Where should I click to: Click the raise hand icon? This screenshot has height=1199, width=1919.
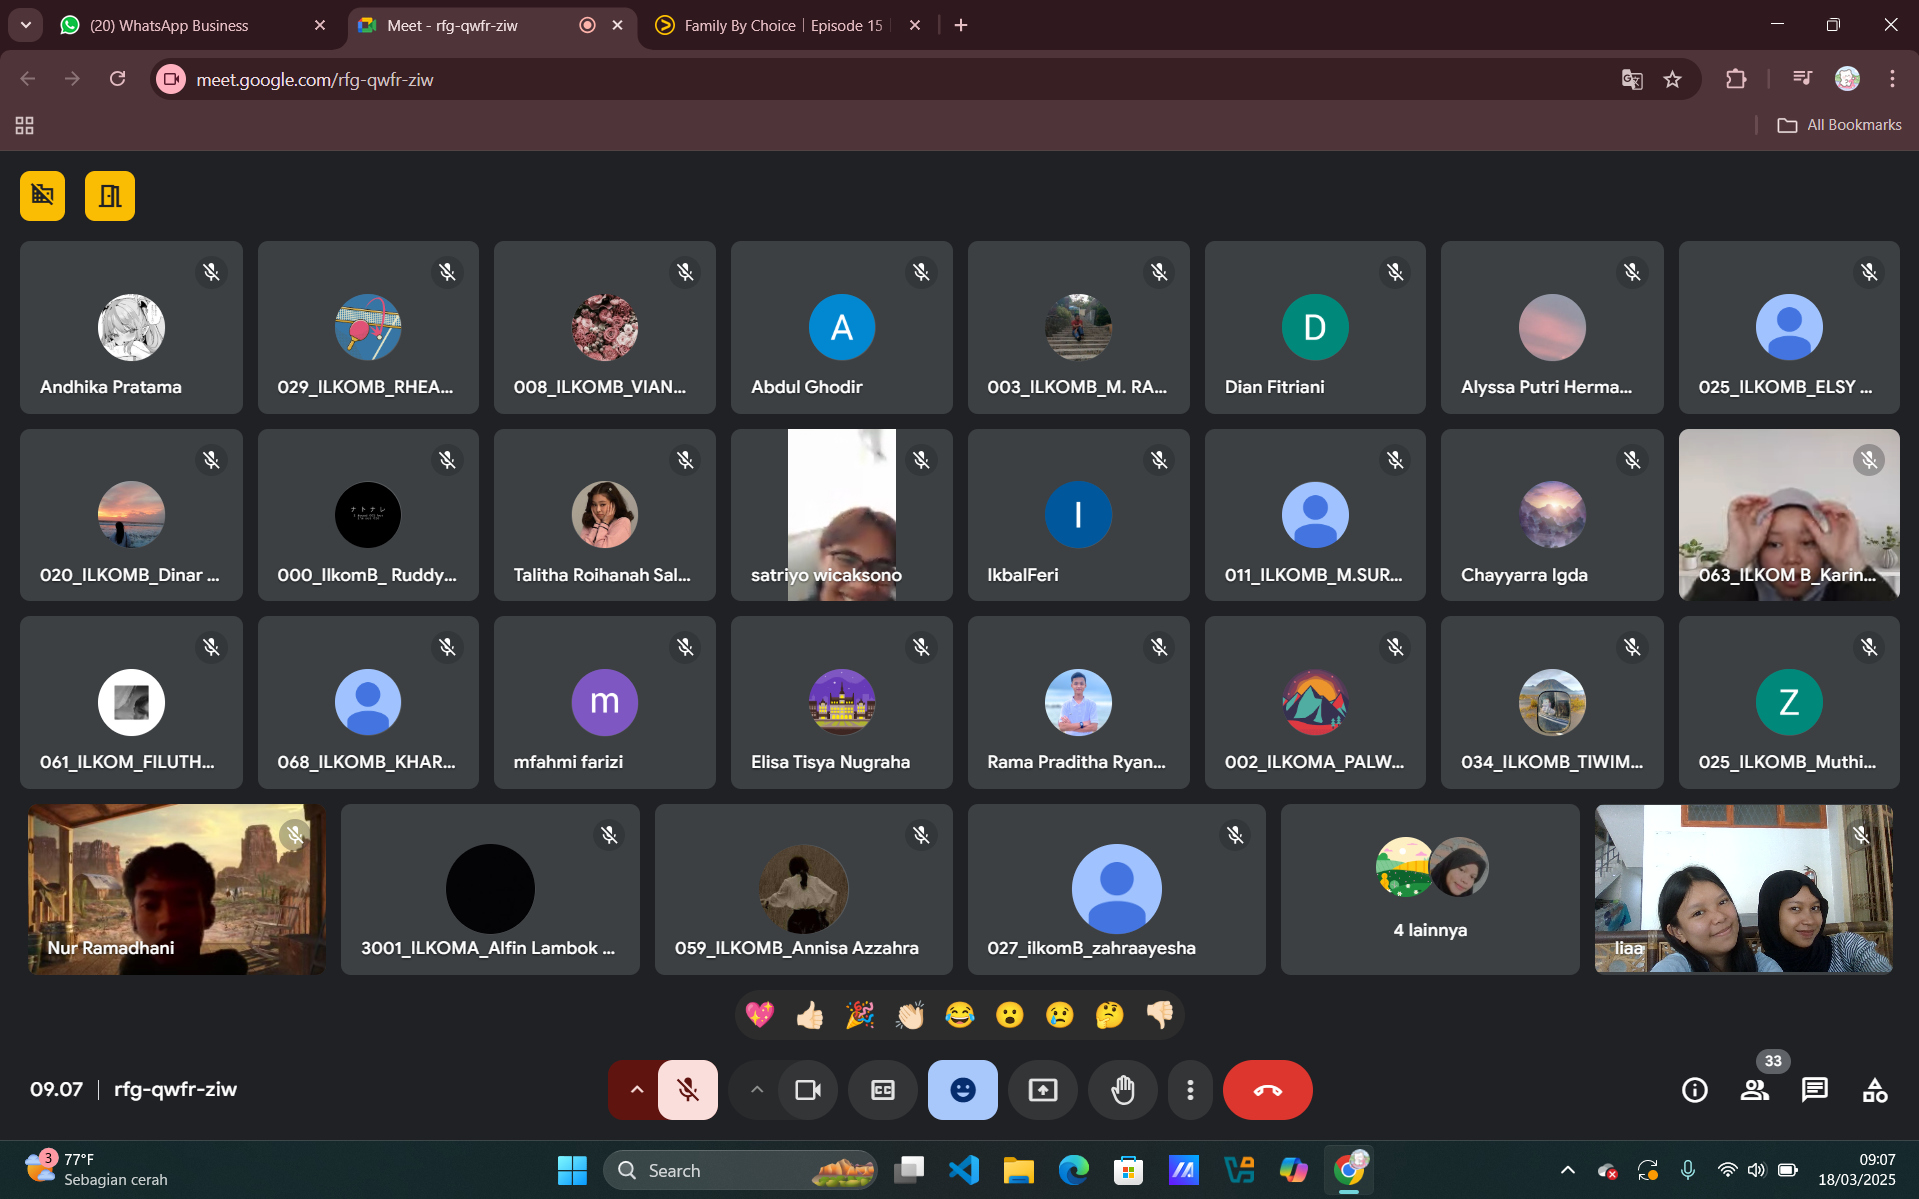[x=1122, y=1090]
